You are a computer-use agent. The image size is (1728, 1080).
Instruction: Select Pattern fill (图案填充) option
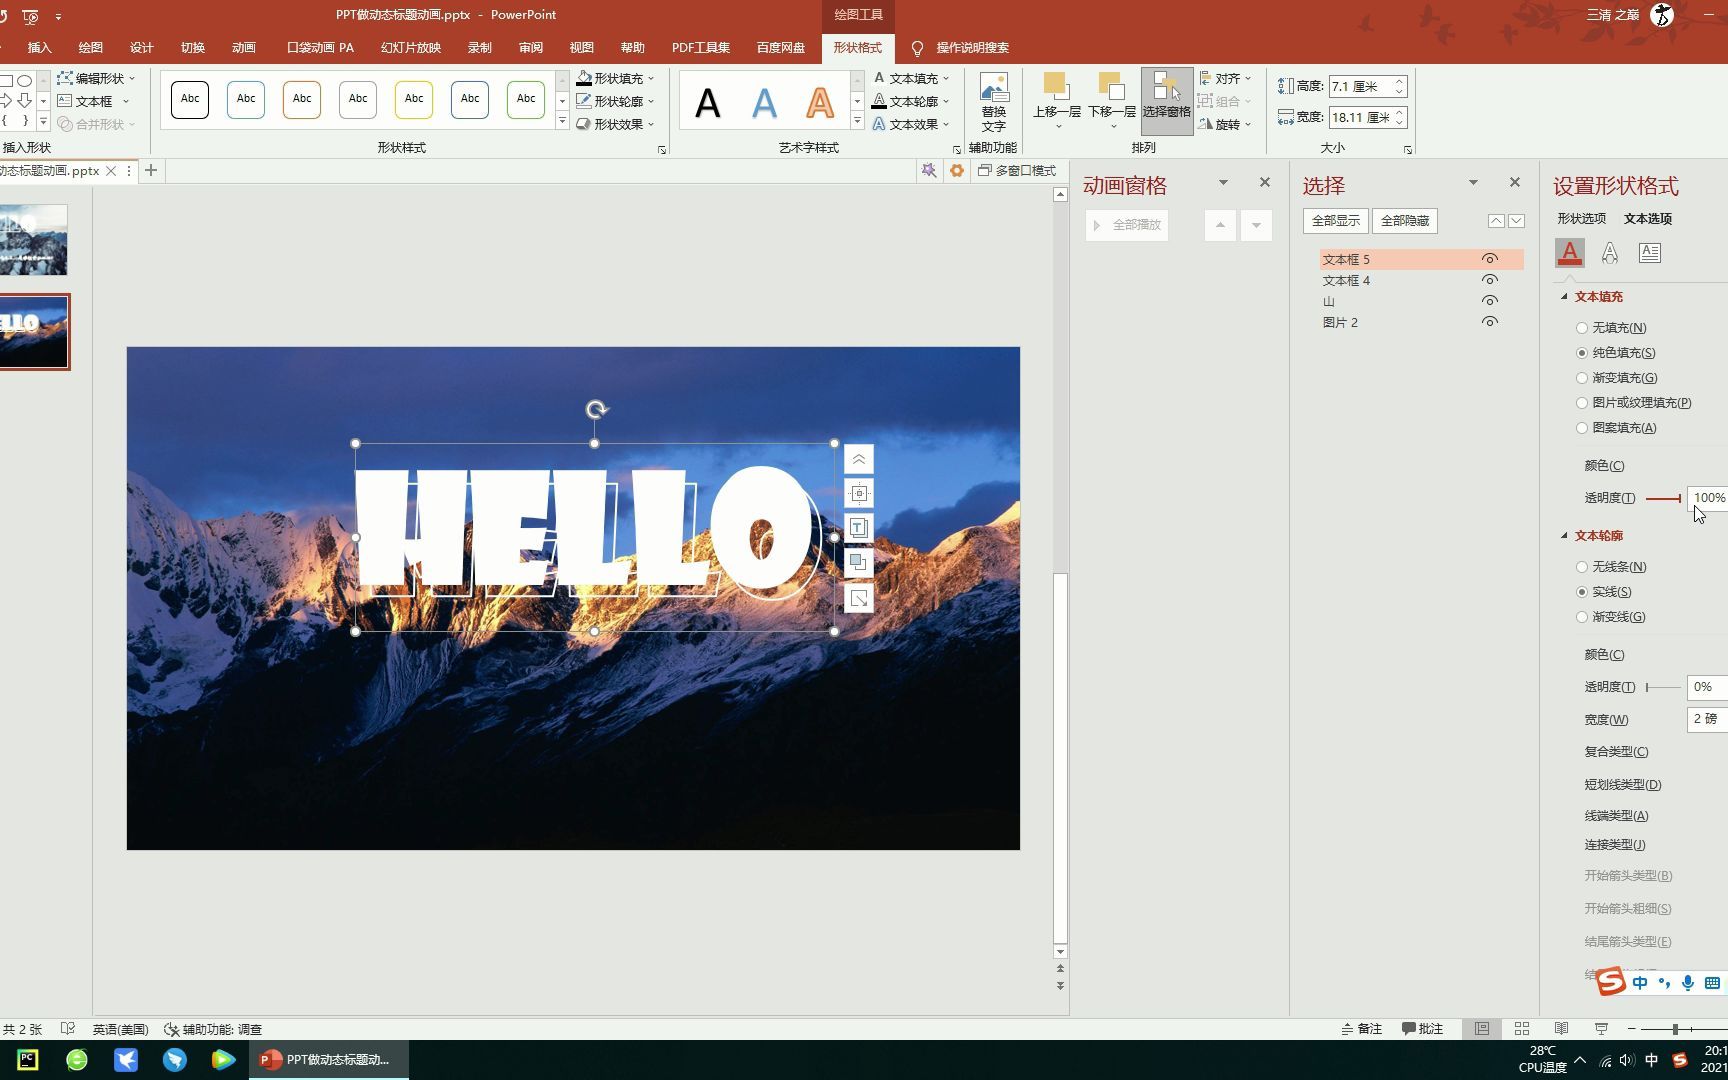(1582, 428)
